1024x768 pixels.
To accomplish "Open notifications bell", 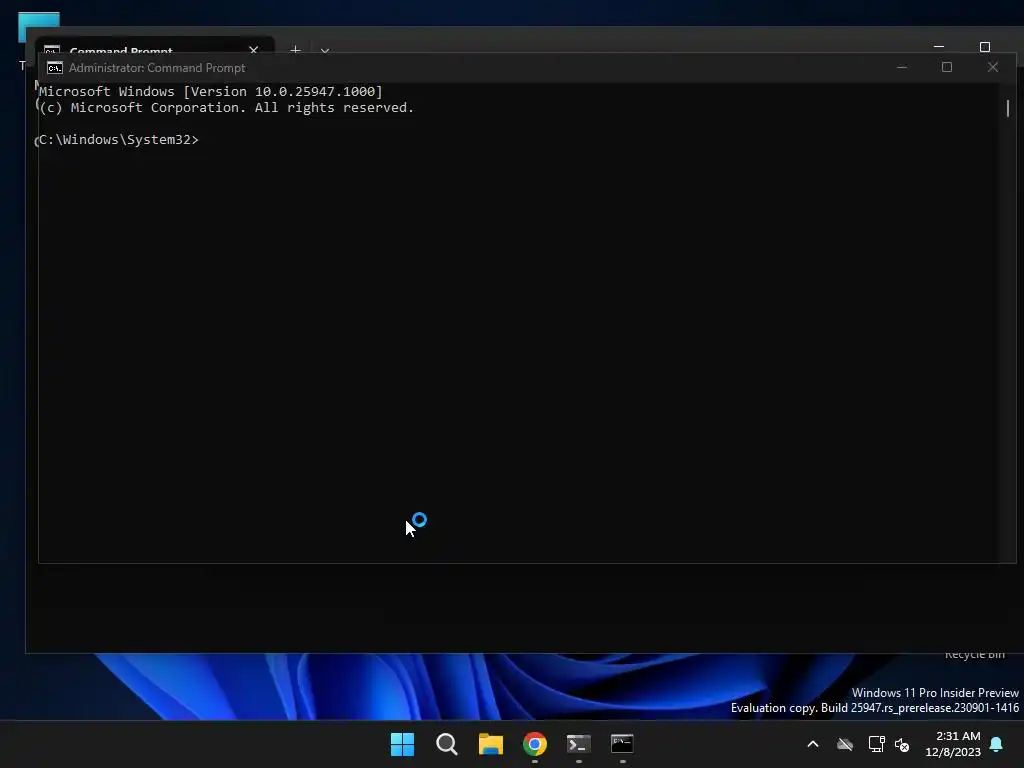I will click(x=997, y=744).
